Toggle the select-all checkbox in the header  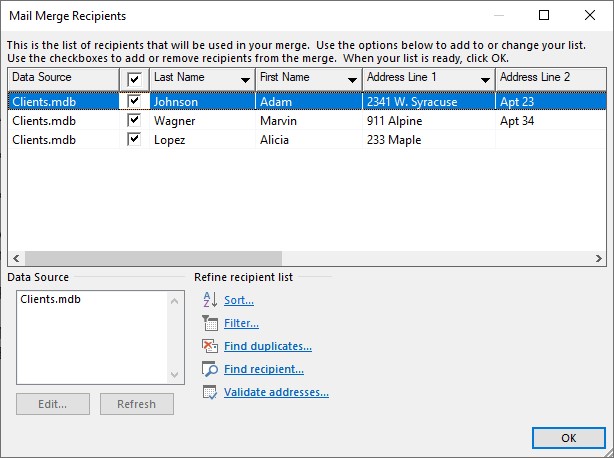tap(134, 79)
